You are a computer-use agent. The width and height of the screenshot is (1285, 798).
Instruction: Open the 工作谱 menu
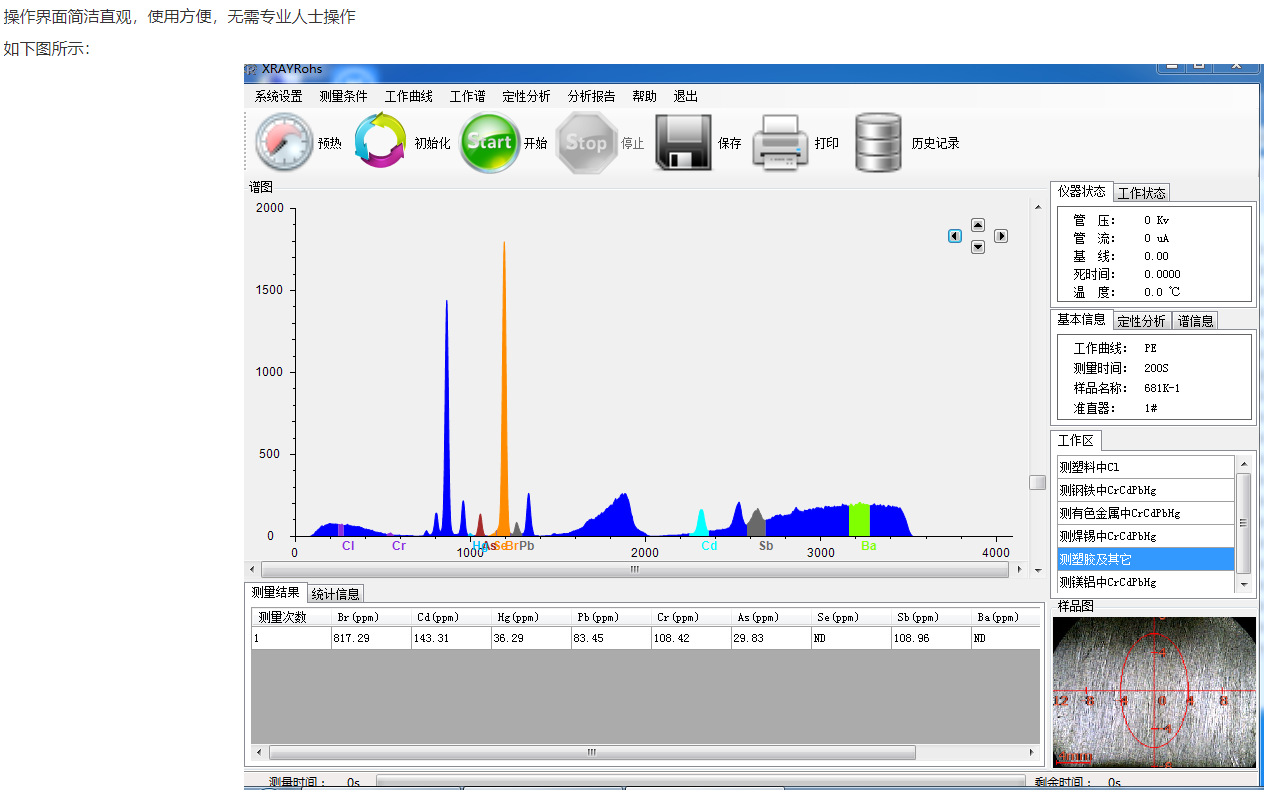coord(468,96)
